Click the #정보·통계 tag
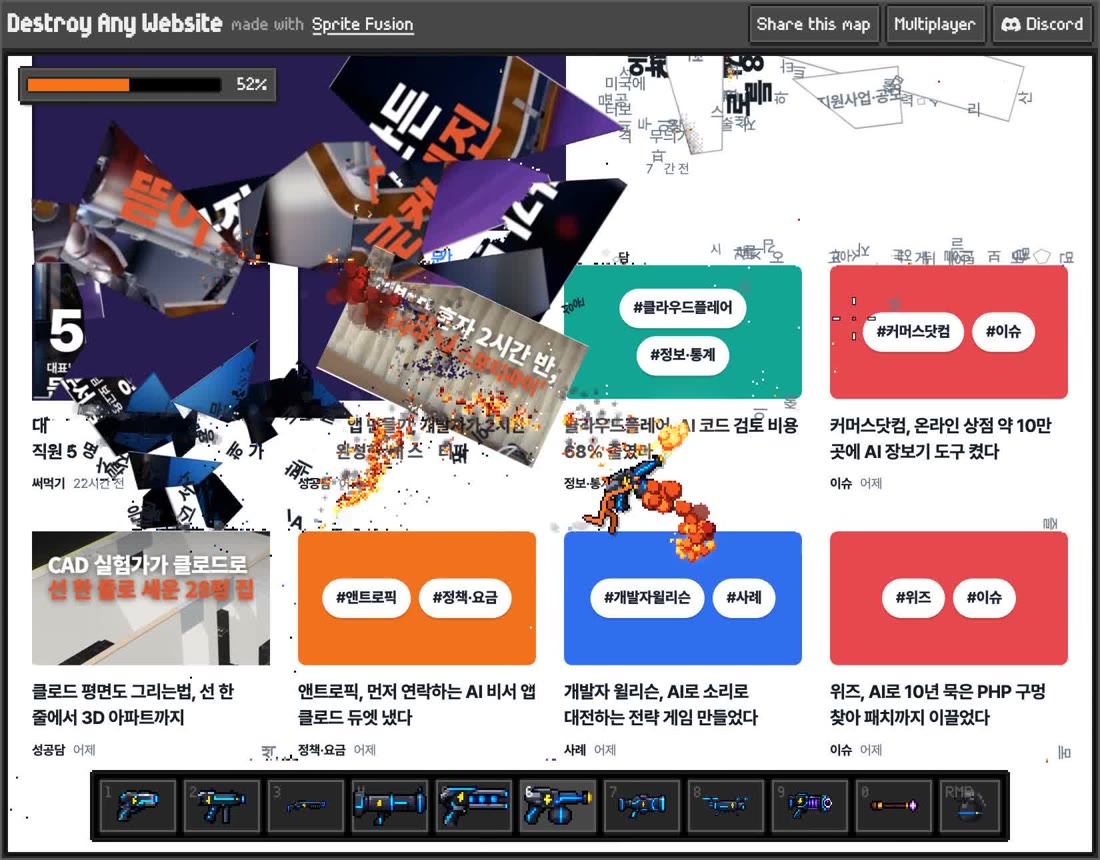This screenshot has width=1100, height=860. (683, 354)
